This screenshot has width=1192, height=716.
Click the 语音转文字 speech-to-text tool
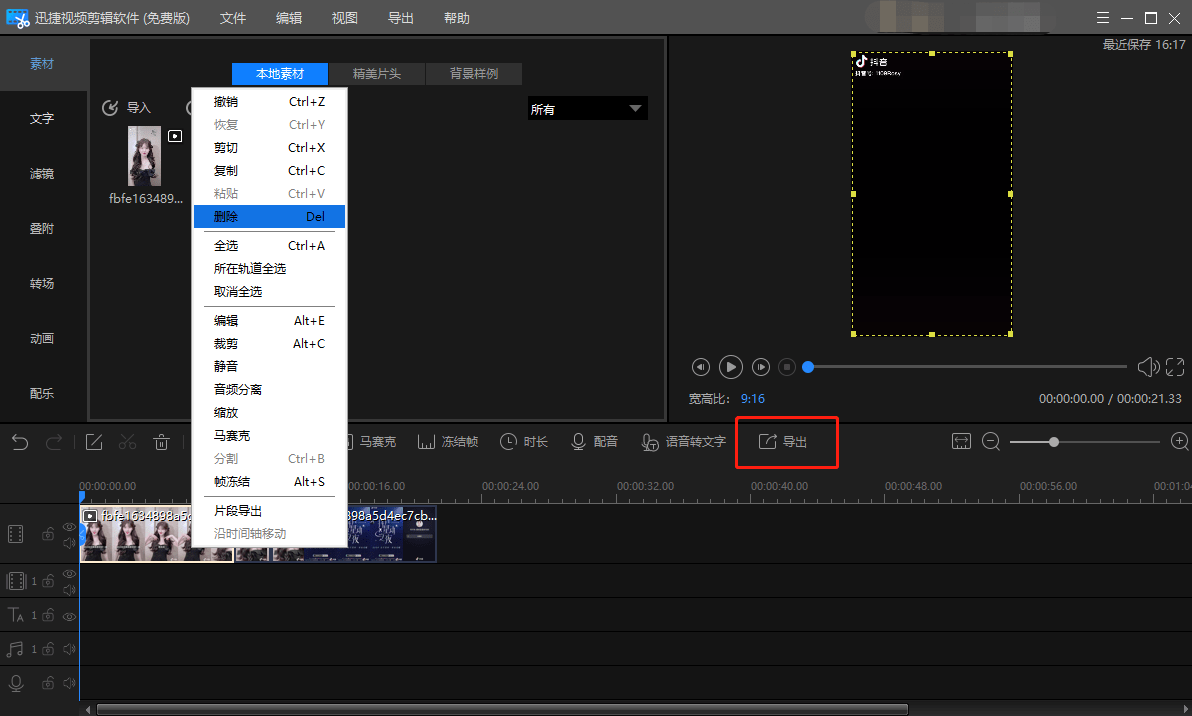[683, 442]
